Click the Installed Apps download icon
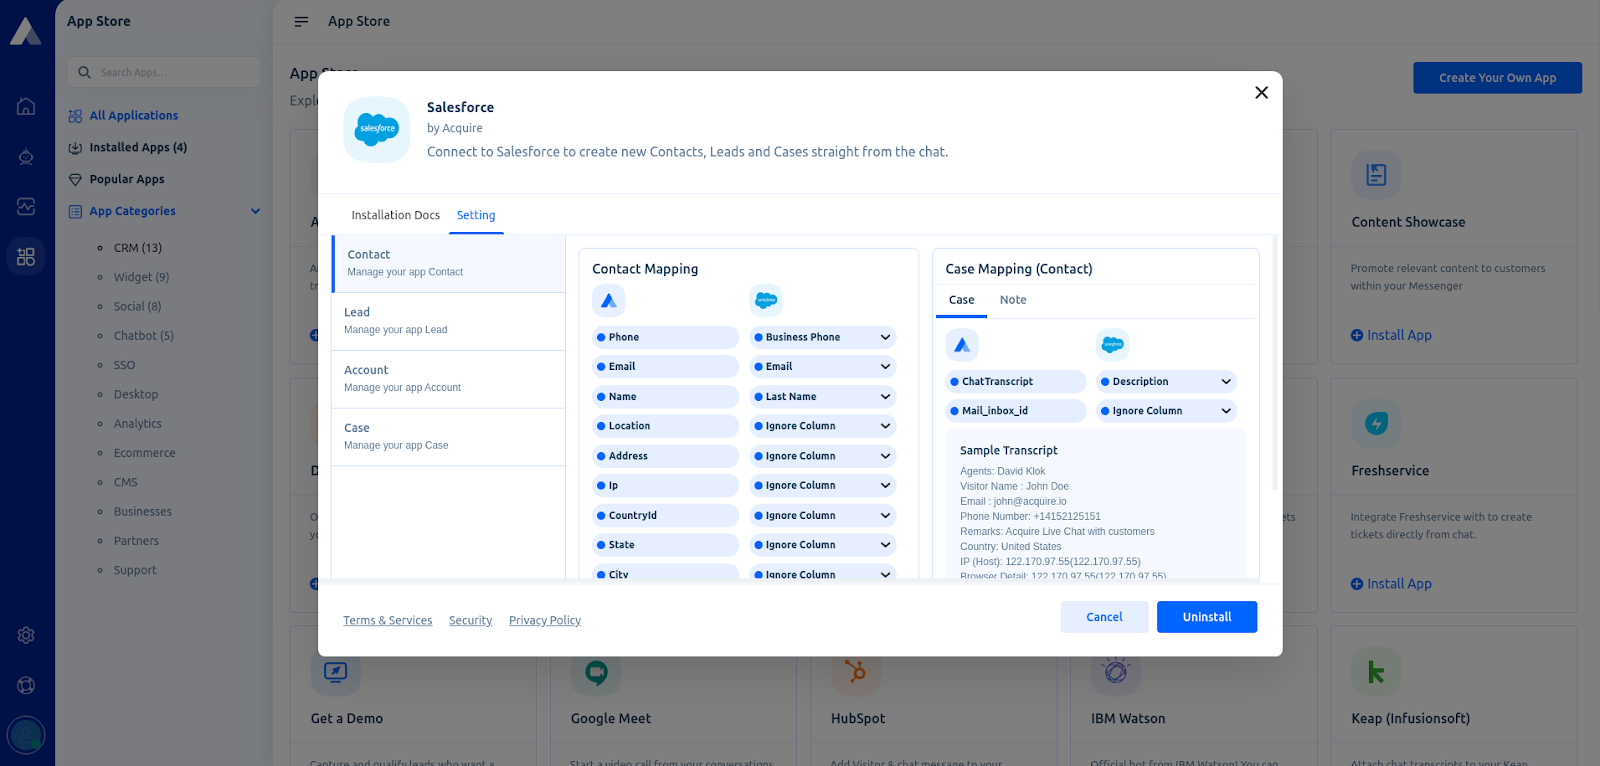The height and width of the screenshot is (766, 1600). 75,148
